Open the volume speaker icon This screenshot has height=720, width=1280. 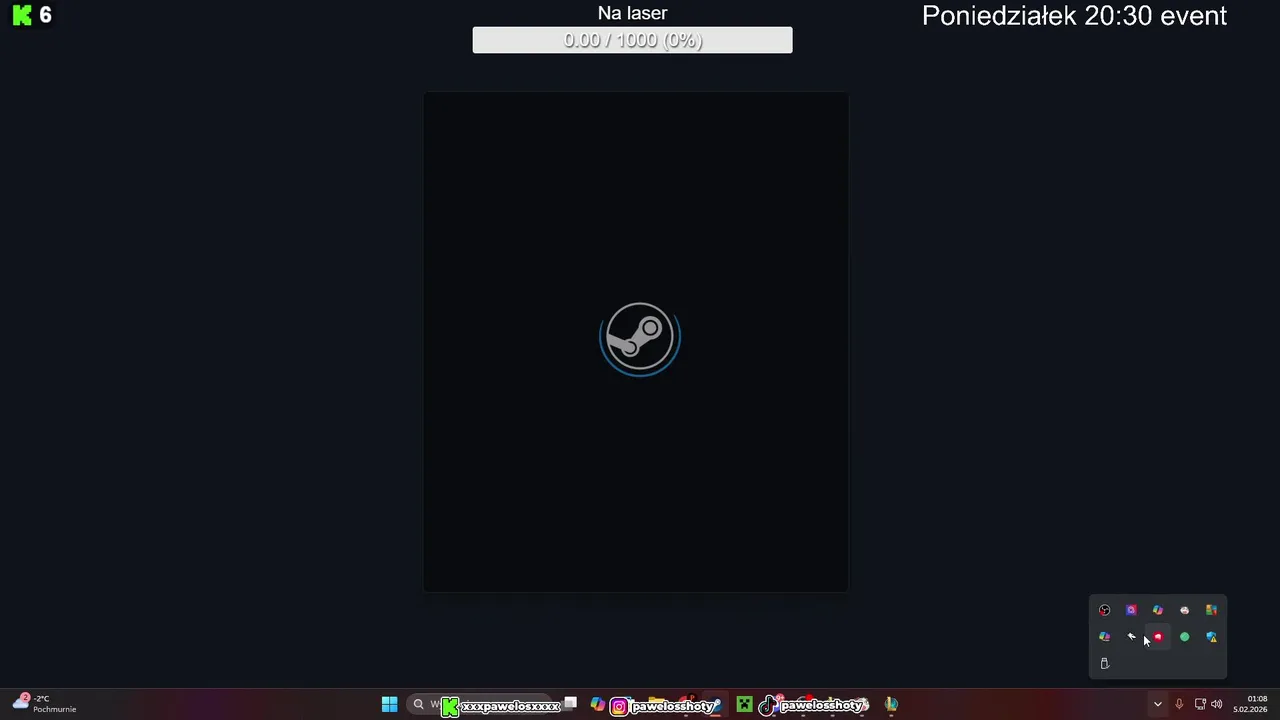point(1217,705)
